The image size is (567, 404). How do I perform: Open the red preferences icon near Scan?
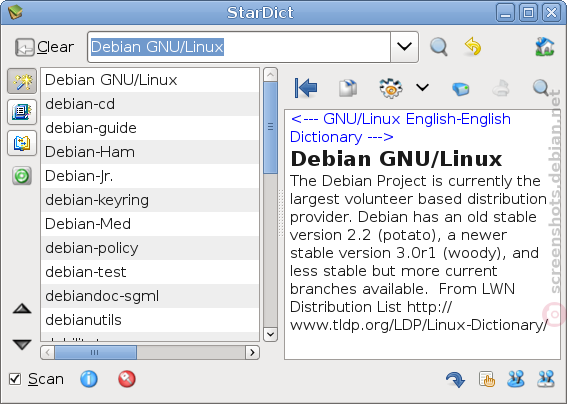click(127, 379)
